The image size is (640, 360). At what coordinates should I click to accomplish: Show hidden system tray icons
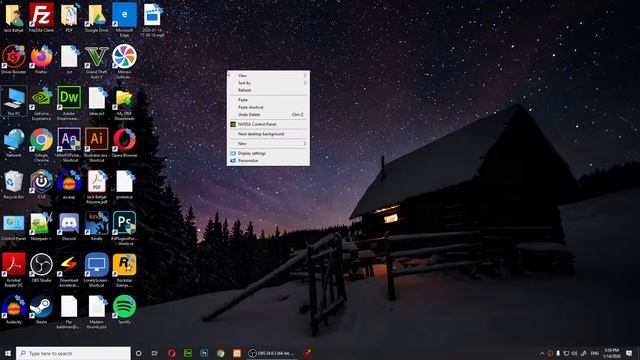coord(542,353)
